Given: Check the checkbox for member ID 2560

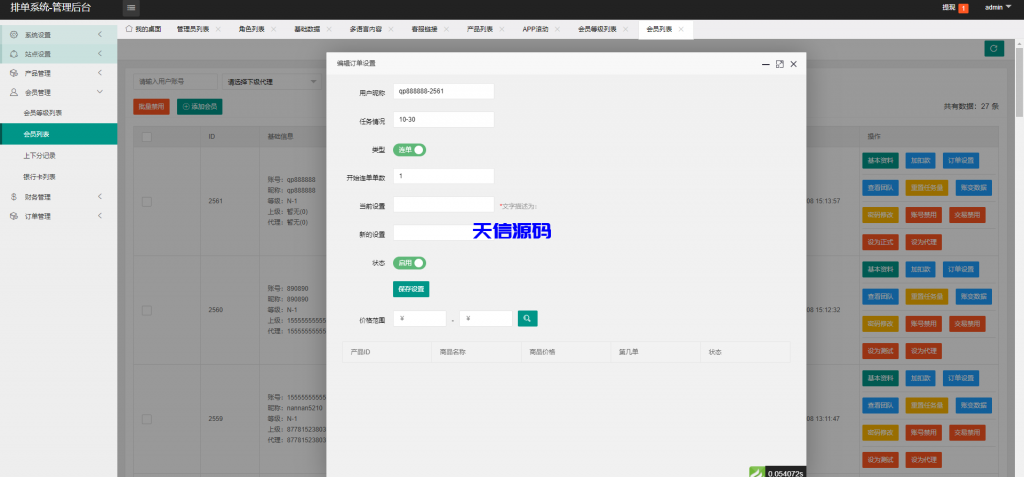Looking at the screenshot, I should pyautogui.click(x=147, y=310).
